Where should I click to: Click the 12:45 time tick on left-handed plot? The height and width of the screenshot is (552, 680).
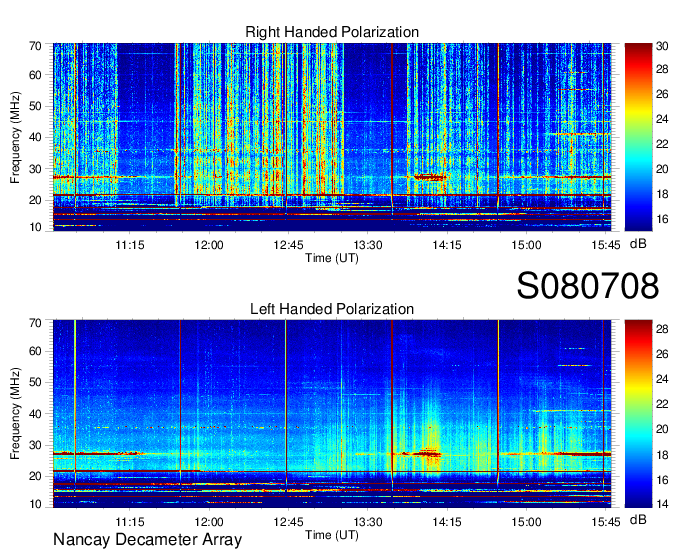click(288, 522)
